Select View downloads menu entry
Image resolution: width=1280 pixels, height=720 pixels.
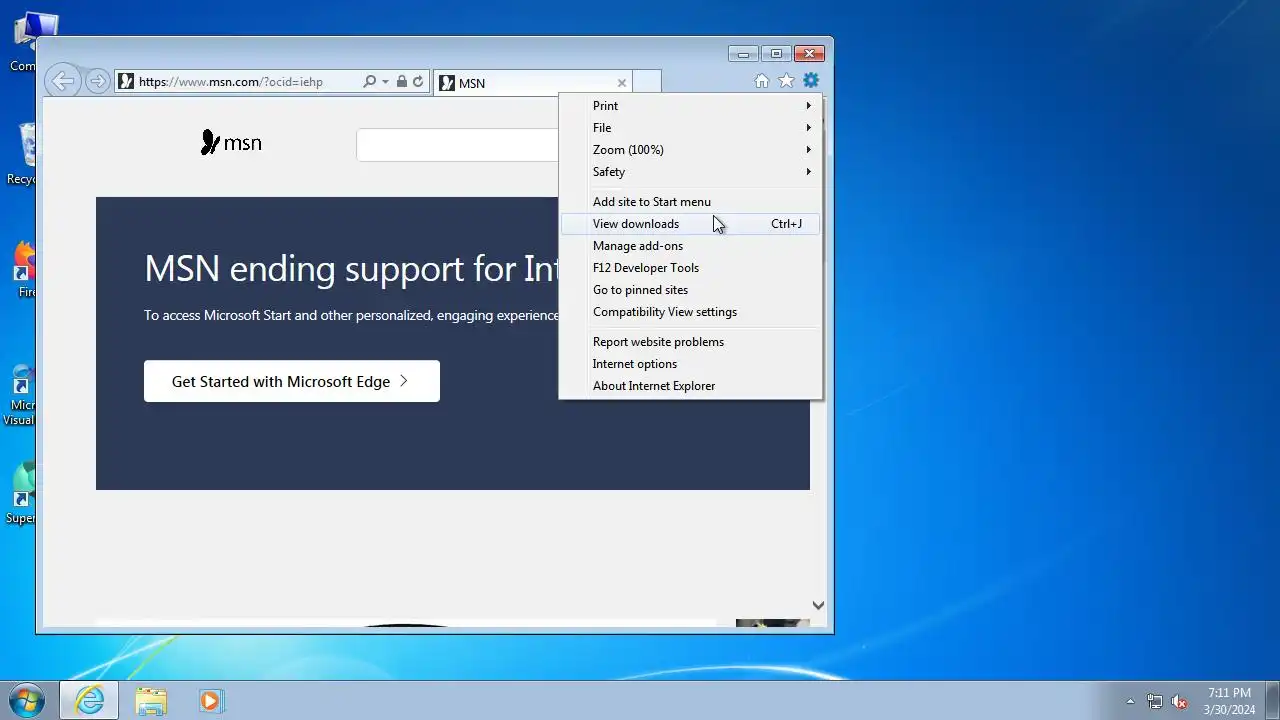(691, 224)
